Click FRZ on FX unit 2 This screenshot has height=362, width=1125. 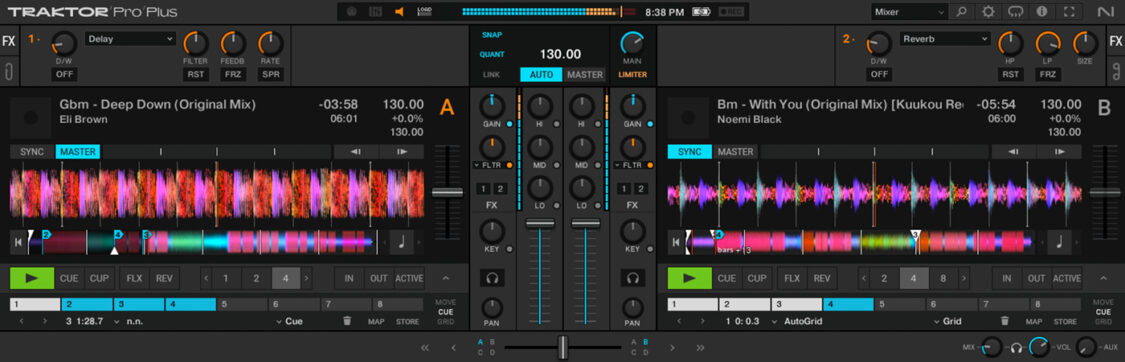click(1048, 75)
